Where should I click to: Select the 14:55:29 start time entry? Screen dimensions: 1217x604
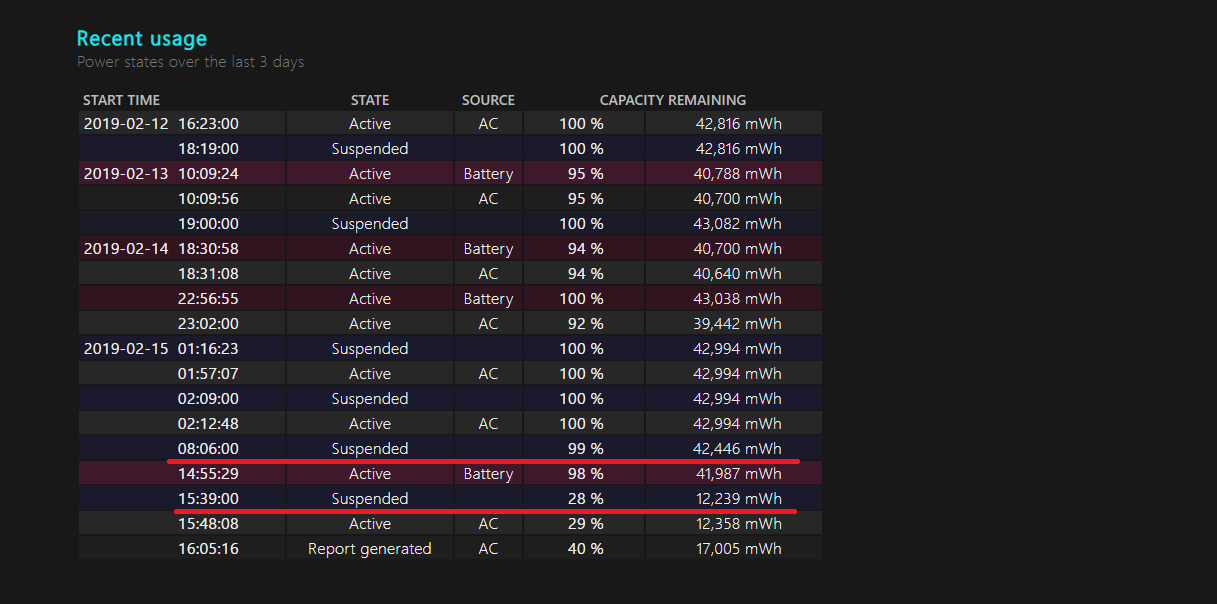tap(208, 474)
